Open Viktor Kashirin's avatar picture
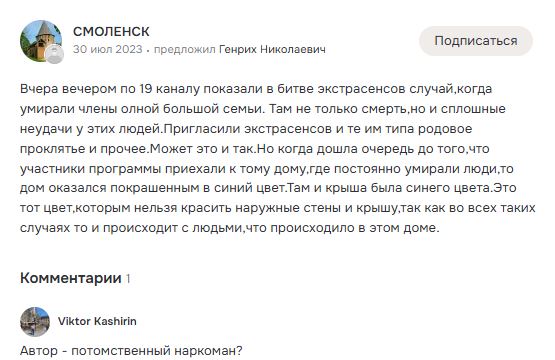The width and height of the screenshot is (555, 360). pos(35,321)
